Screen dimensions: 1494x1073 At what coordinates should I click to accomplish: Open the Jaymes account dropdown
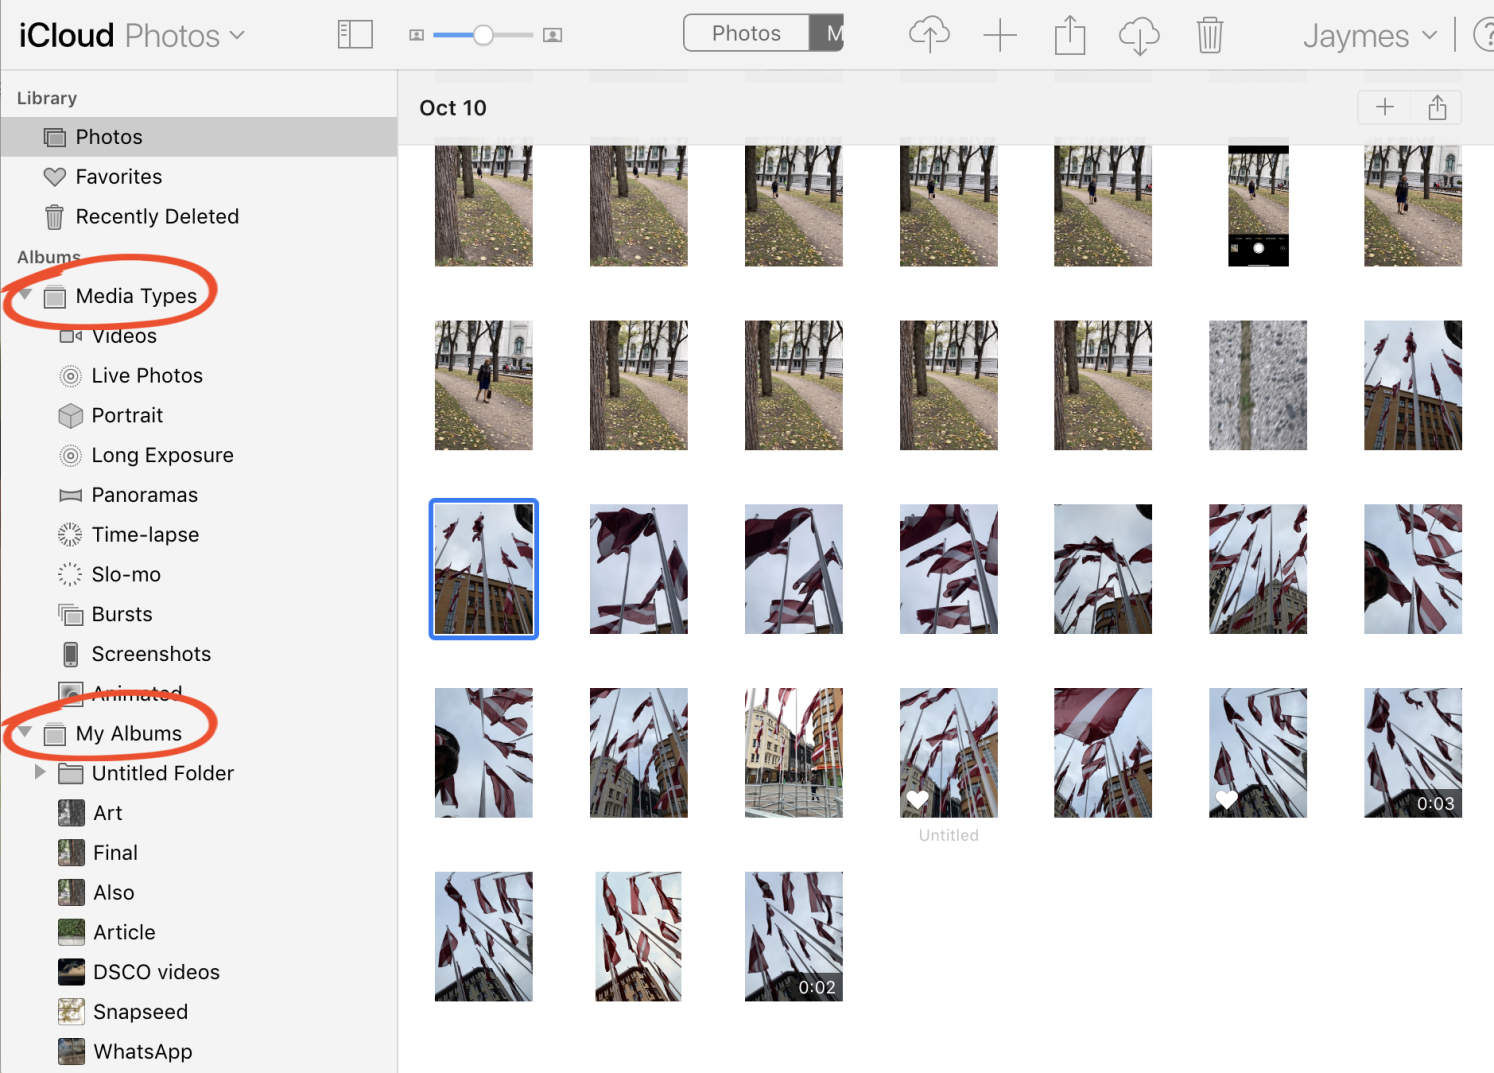(1369, 35)
